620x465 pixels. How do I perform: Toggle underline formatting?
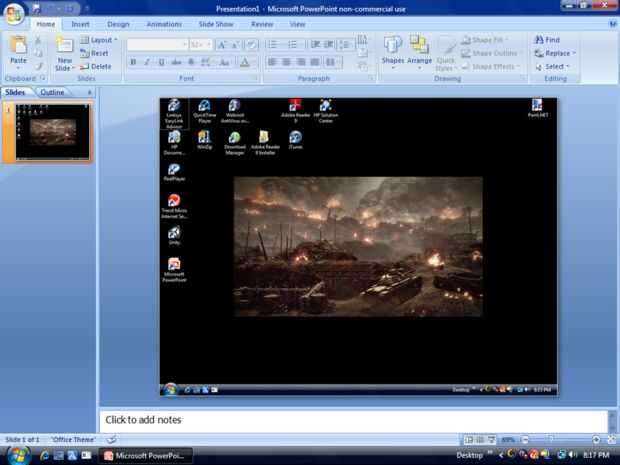pyautogui.click(x=161, y=62)
